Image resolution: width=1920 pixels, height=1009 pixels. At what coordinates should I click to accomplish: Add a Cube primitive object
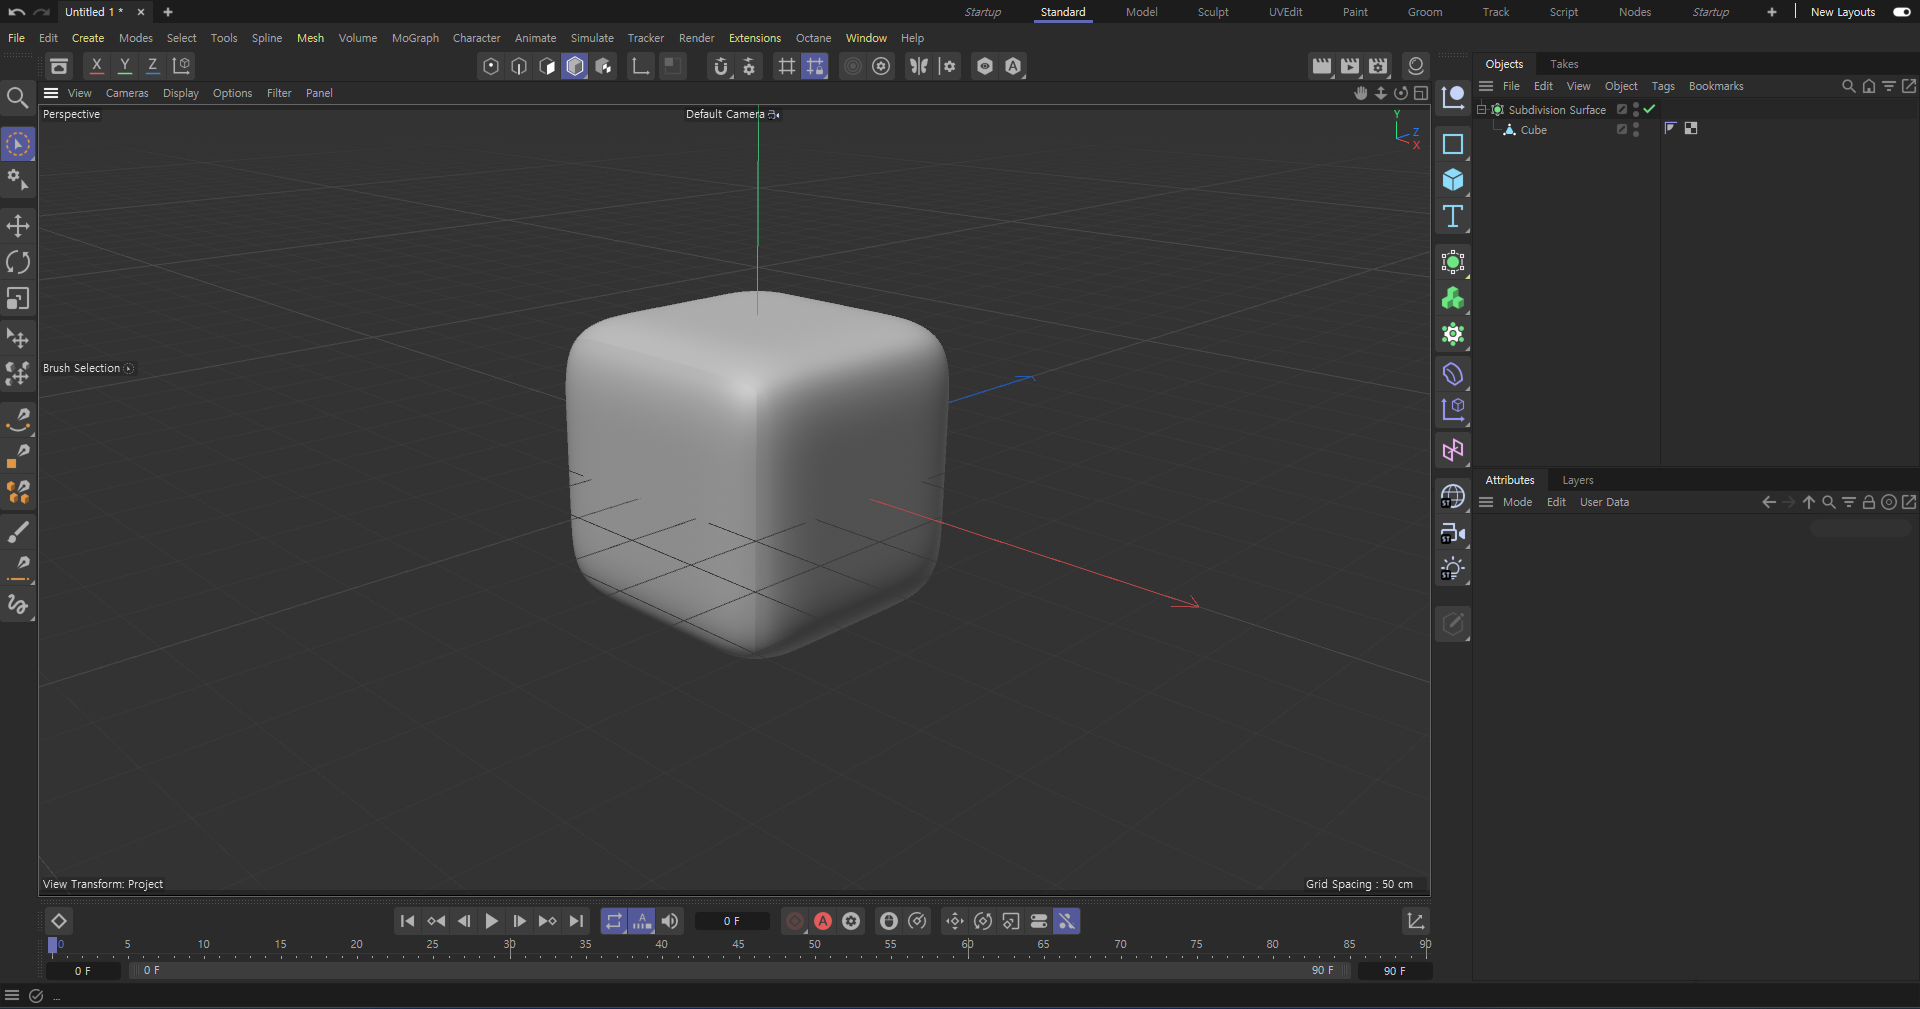click(1453, 180)
